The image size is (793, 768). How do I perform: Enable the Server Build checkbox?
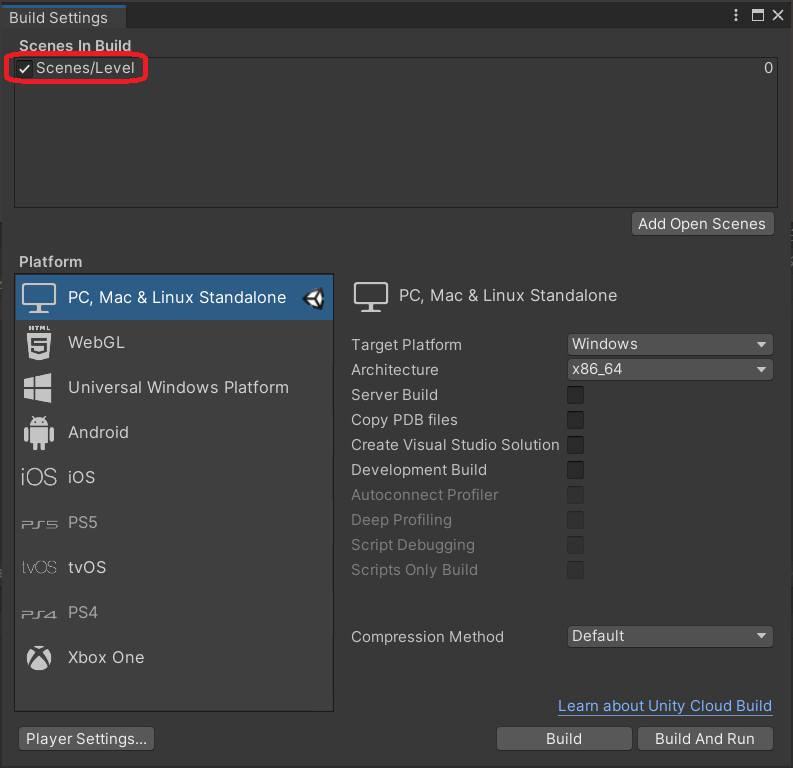click(575, 395)
